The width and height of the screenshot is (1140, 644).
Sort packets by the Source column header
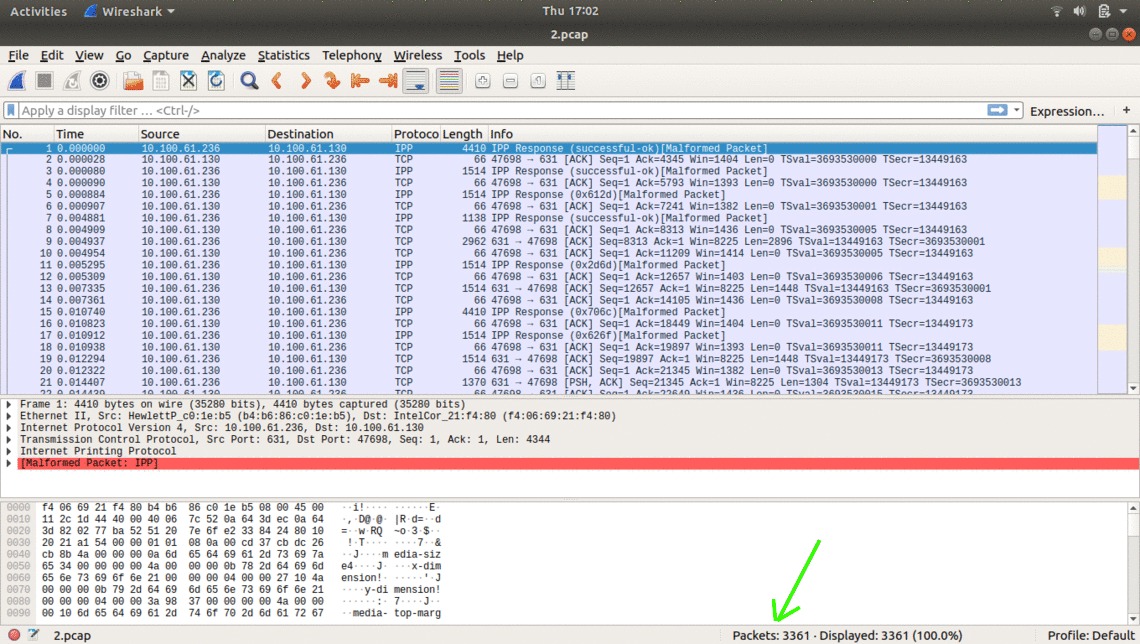coord(201,134)
